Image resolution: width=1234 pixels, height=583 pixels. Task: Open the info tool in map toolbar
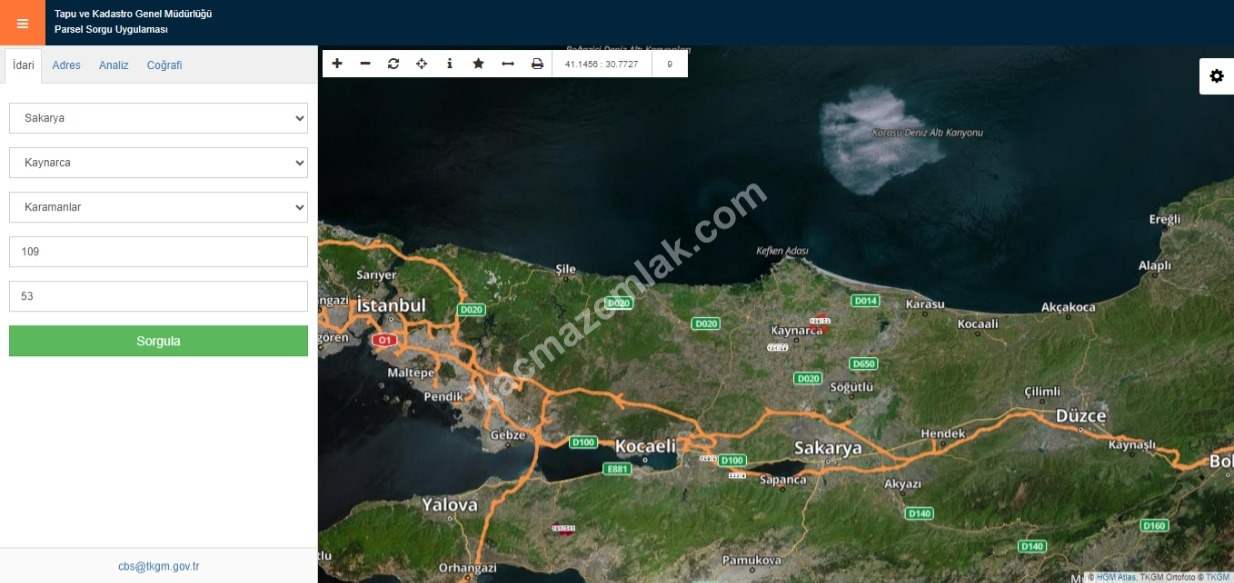[x=450, y=64]
